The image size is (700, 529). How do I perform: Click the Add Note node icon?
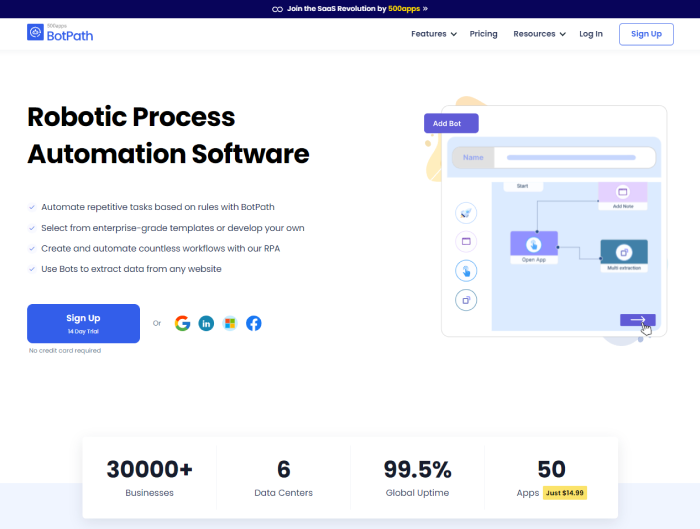point(622,191)
